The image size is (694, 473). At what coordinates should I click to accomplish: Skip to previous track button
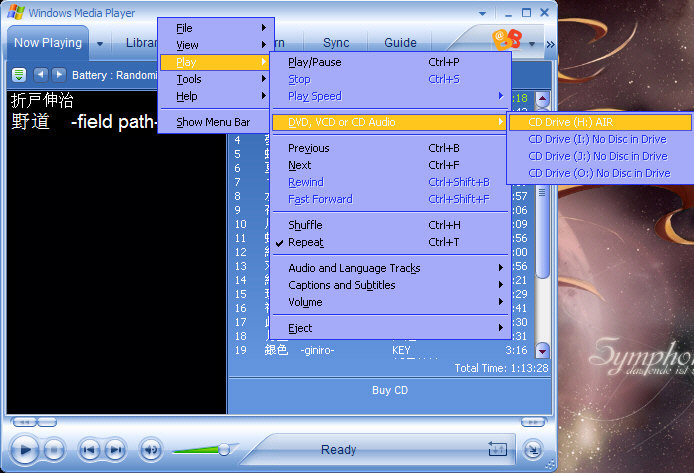pos(89,450)
